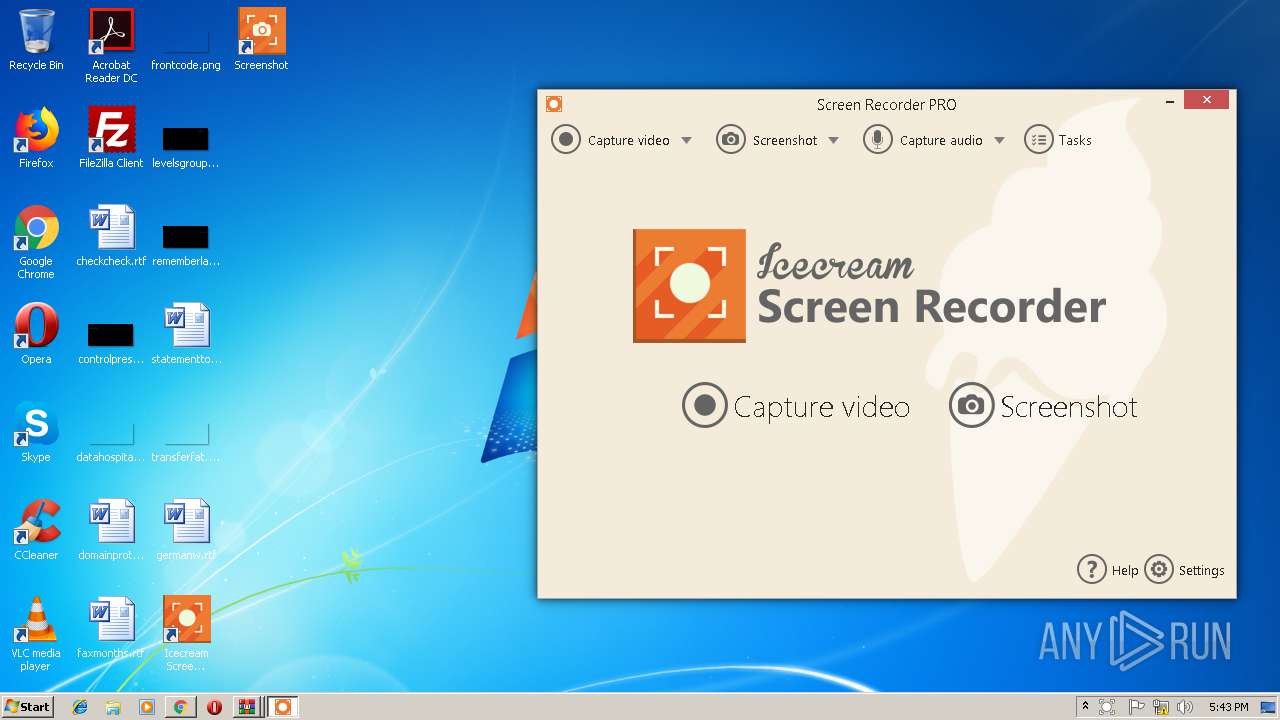Screen dimensions: 1280x720
Task: Click the large Screenshot button
Action: click(1043, 406)
